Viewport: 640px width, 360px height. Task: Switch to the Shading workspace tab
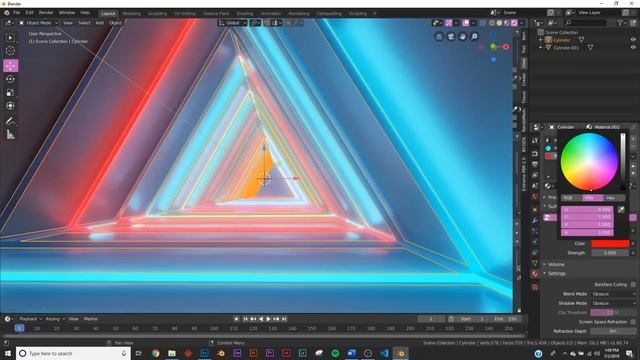click(244, 13)
